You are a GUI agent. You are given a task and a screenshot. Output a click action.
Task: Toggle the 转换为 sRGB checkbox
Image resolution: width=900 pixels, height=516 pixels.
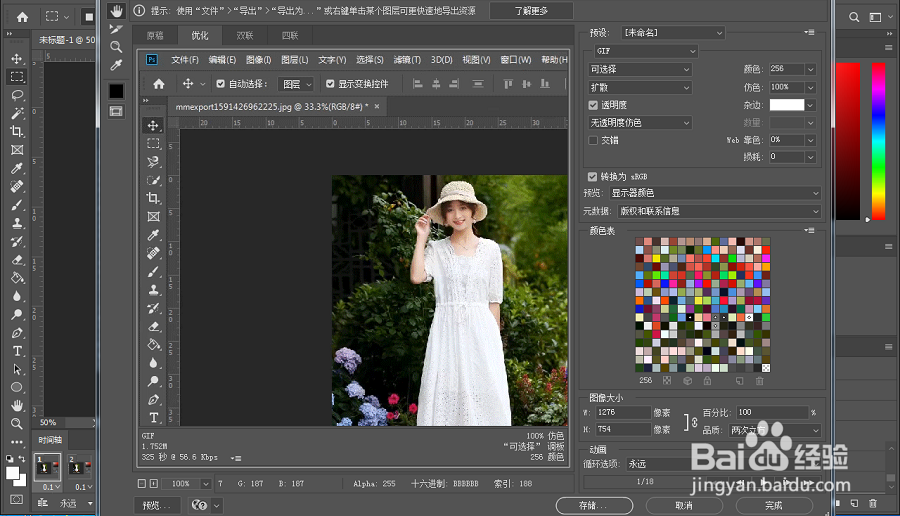click(x=592, y=177)
